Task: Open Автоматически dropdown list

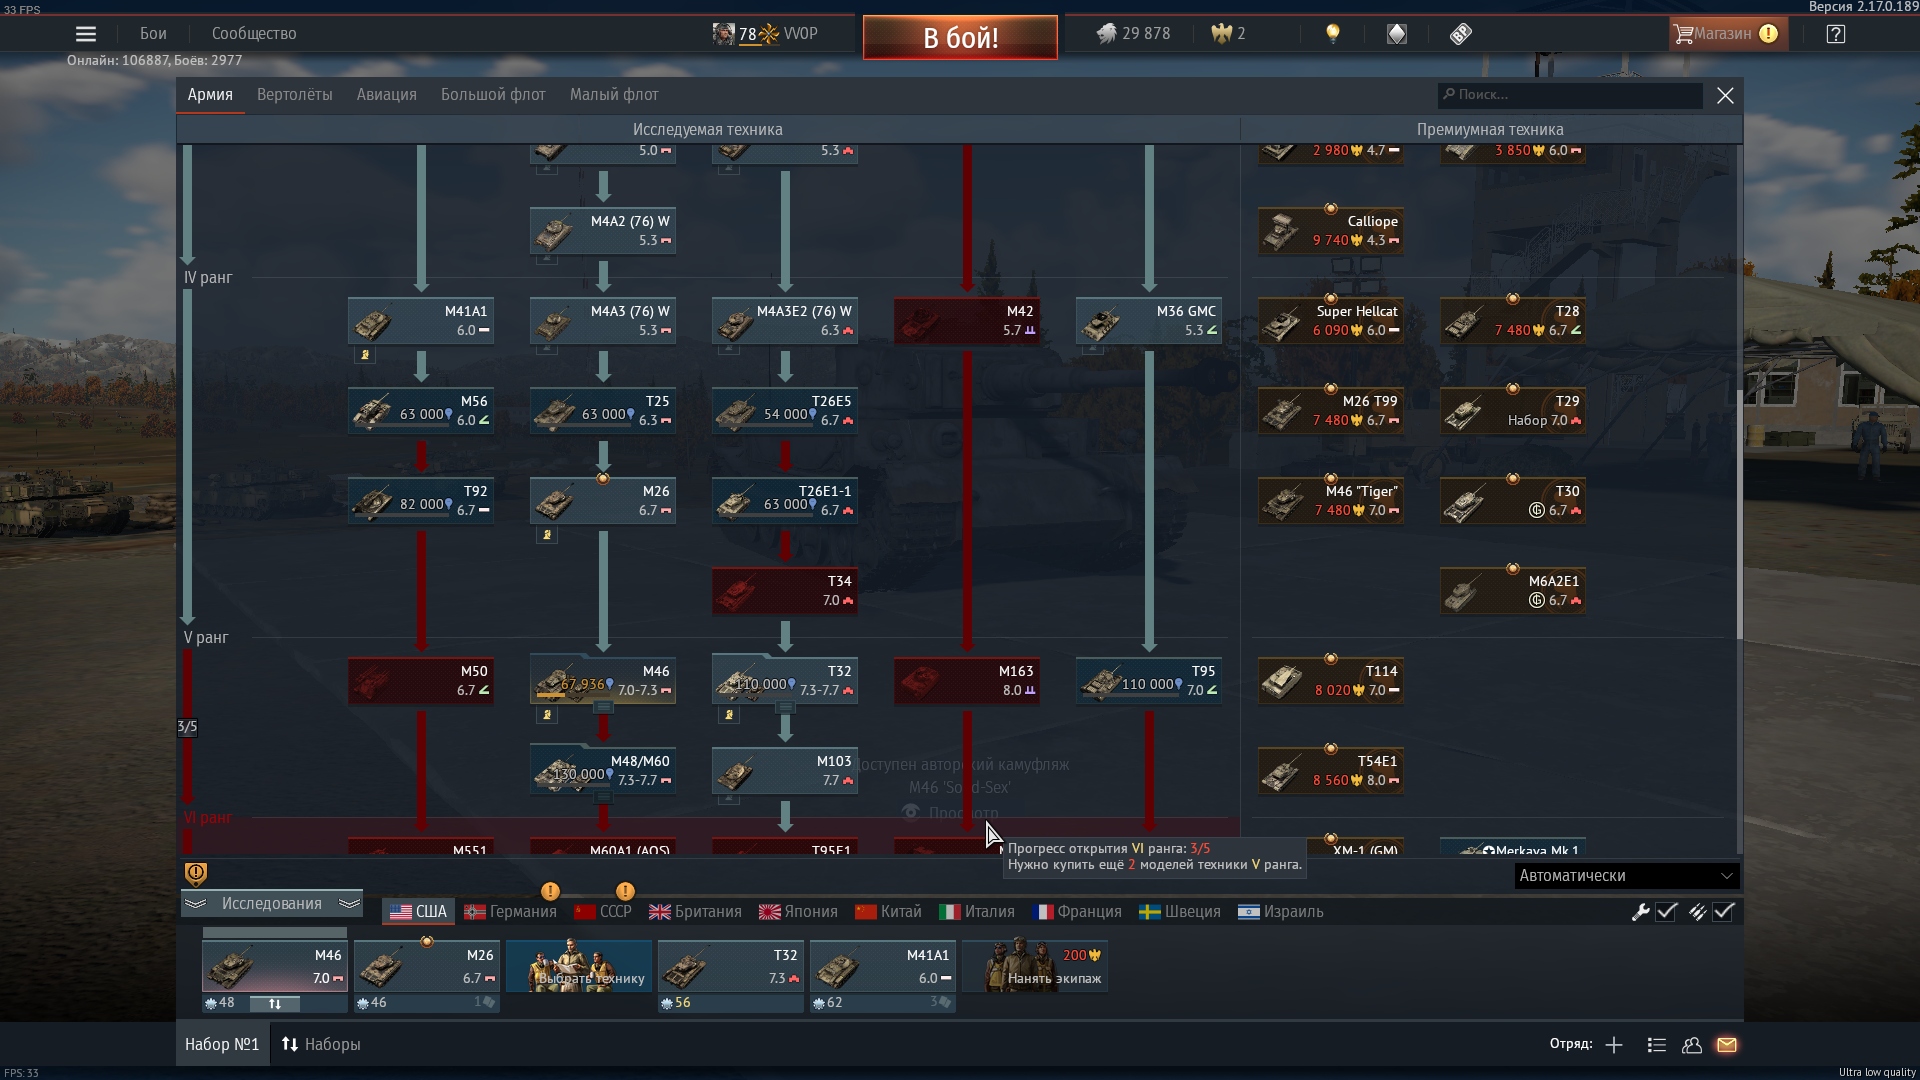Action: [1627, 876]
